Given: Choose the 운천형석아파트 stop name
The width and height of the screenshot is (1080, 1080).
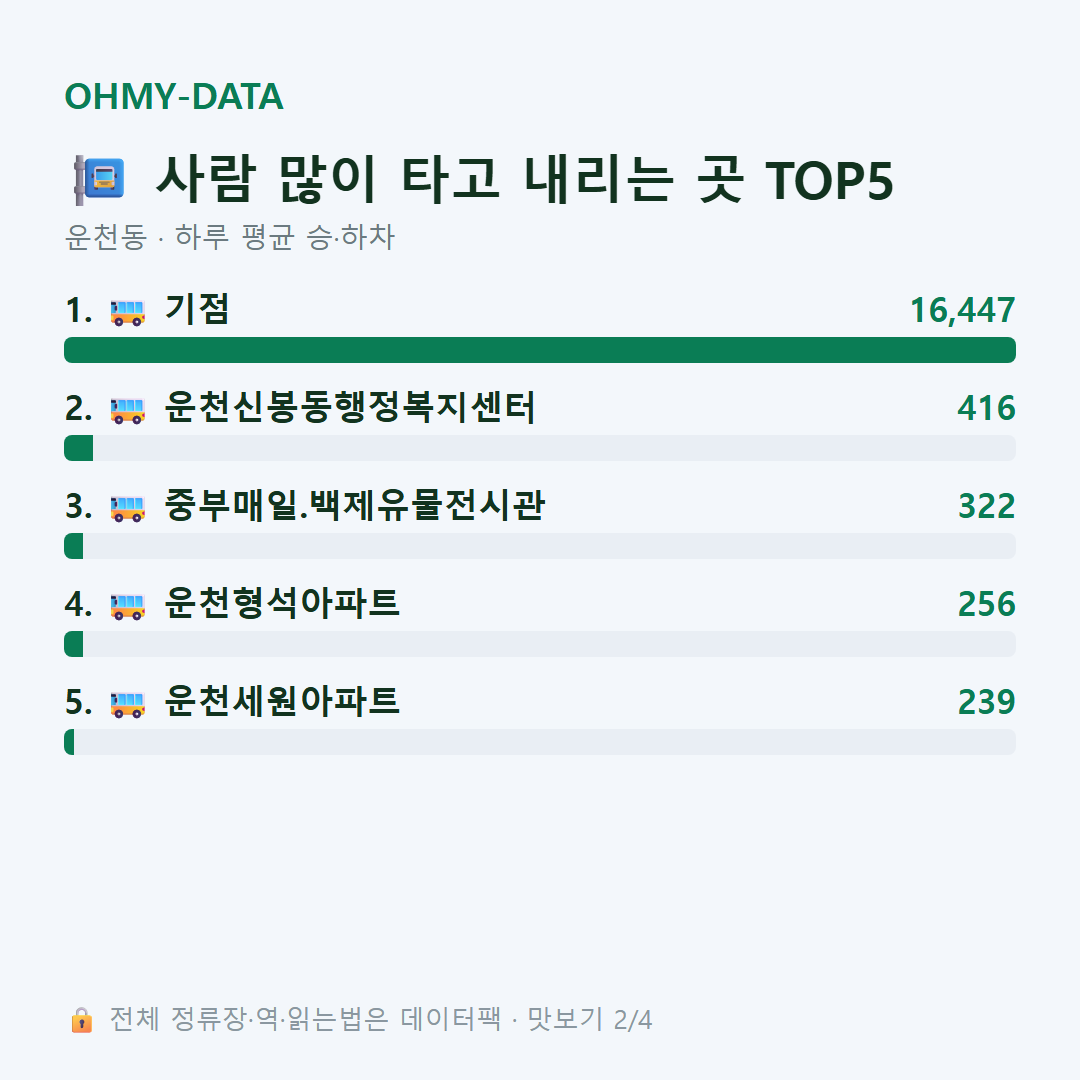Looking at the screenshot, I should pyautogui.click(x=282, y=603).
